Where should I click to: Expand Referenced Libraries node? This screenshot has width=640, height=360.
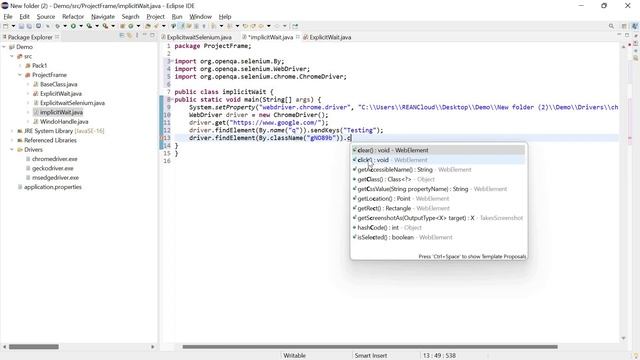point(12,140)
